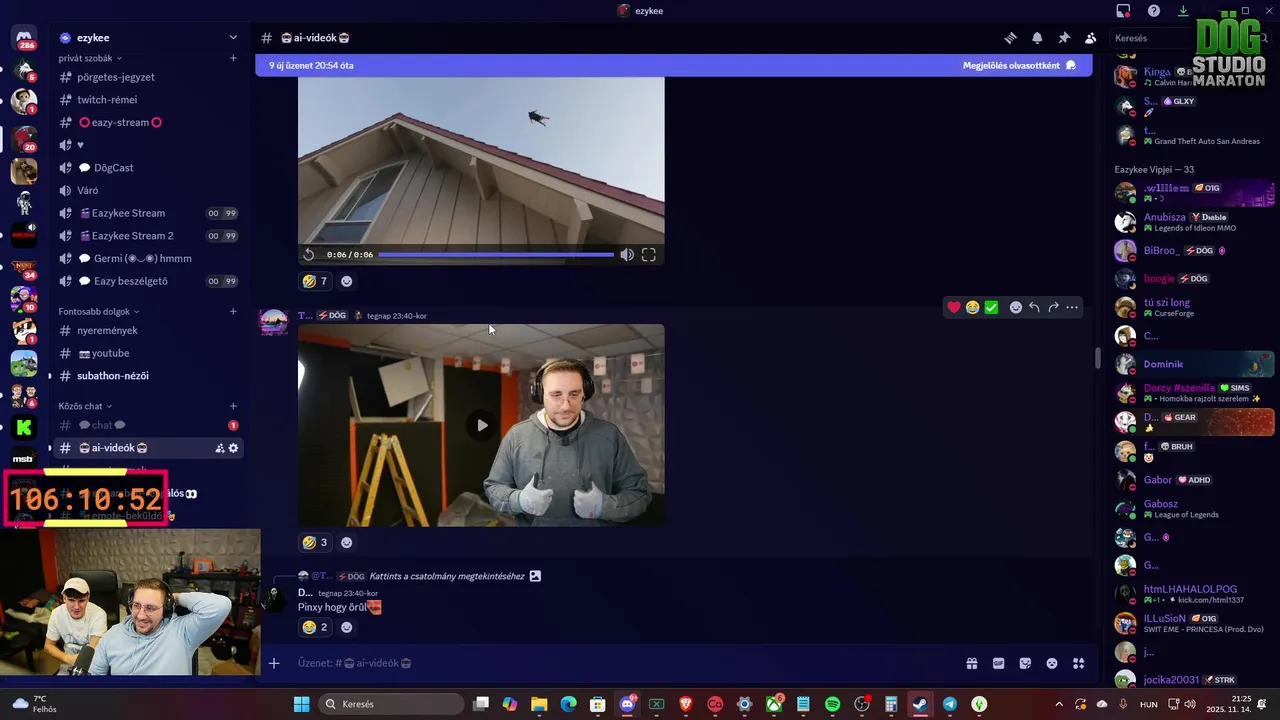The width and height of the screenshot is (1280, 720).
Task: Replay the finished rooftop video
Action: point(309,255)
